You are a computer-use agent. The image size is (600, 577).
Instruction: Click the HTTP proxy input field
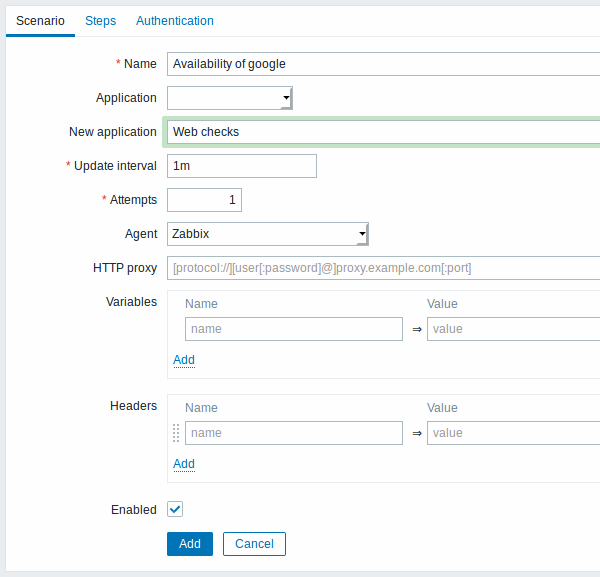pos(383,268)
